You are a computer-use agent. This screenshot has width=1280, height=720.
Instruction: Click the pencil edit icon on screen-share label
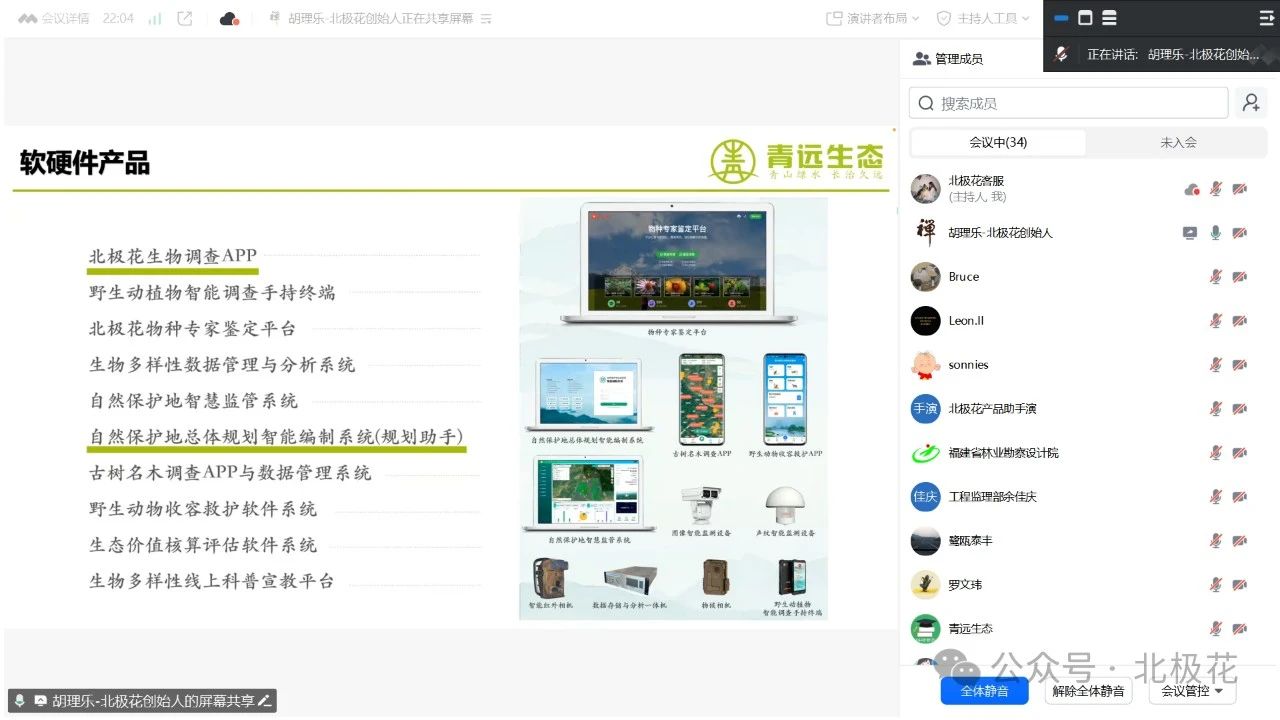(264, 701)
